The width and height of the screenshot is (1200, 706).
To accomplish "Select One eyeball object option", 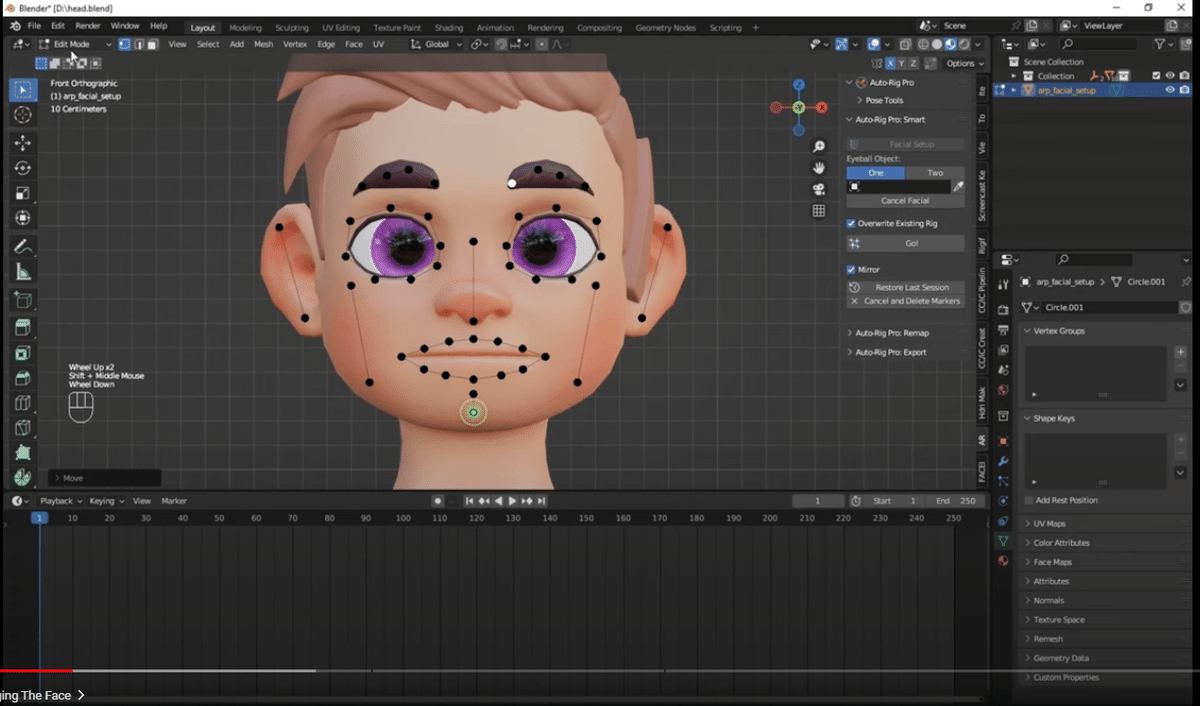I will 876,173.
